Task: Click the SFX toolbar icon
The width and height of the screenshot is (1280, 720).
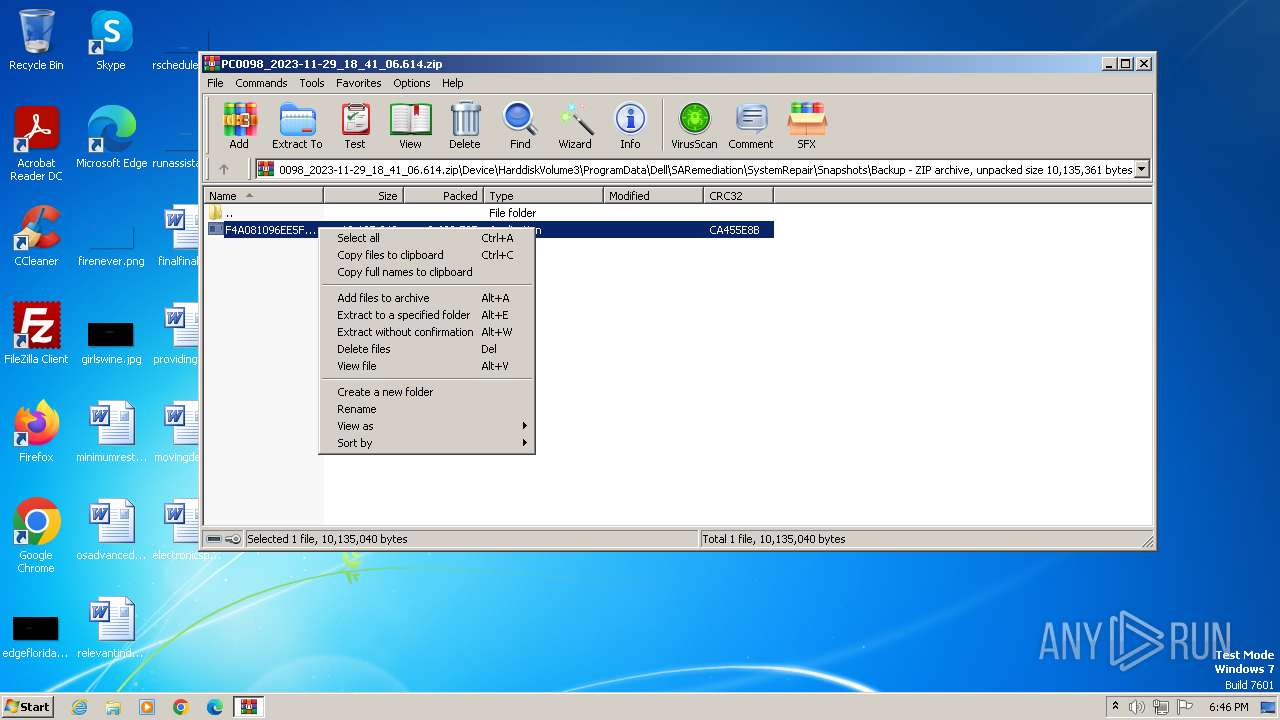Action: click(x=807, y=126)
